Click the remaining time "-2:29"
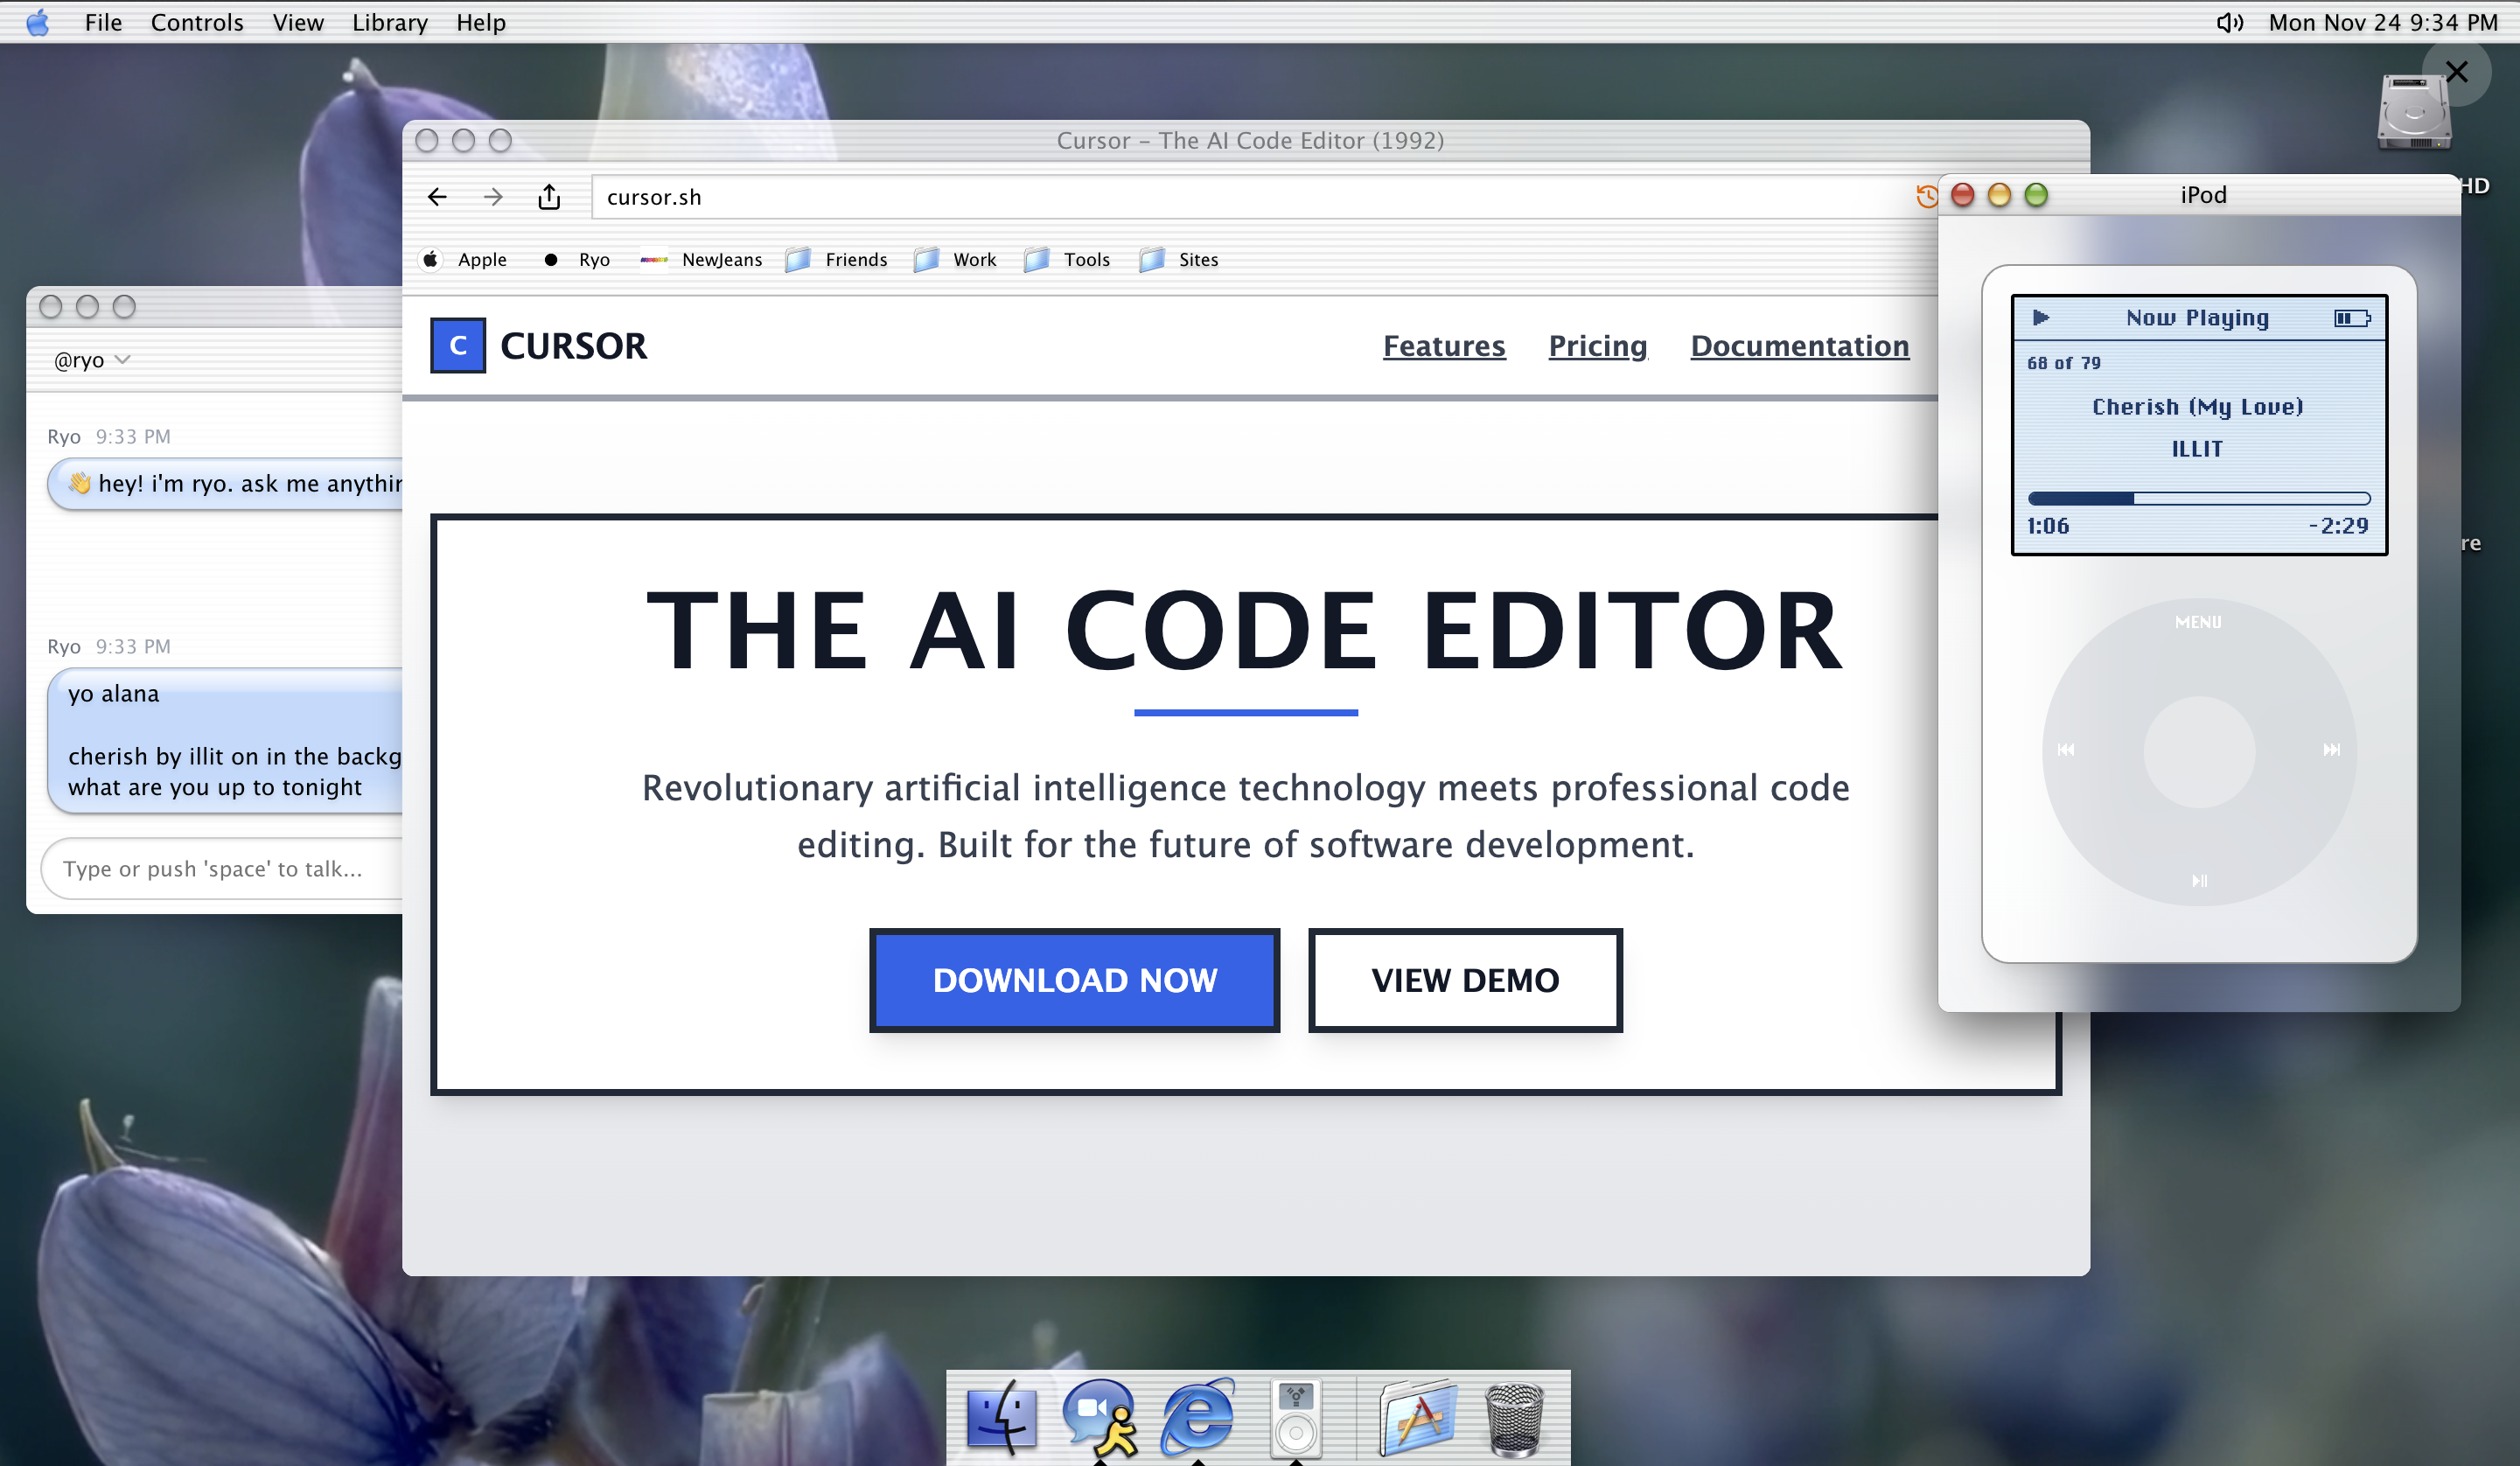 pyautogui.click(x=2339, y=526)
